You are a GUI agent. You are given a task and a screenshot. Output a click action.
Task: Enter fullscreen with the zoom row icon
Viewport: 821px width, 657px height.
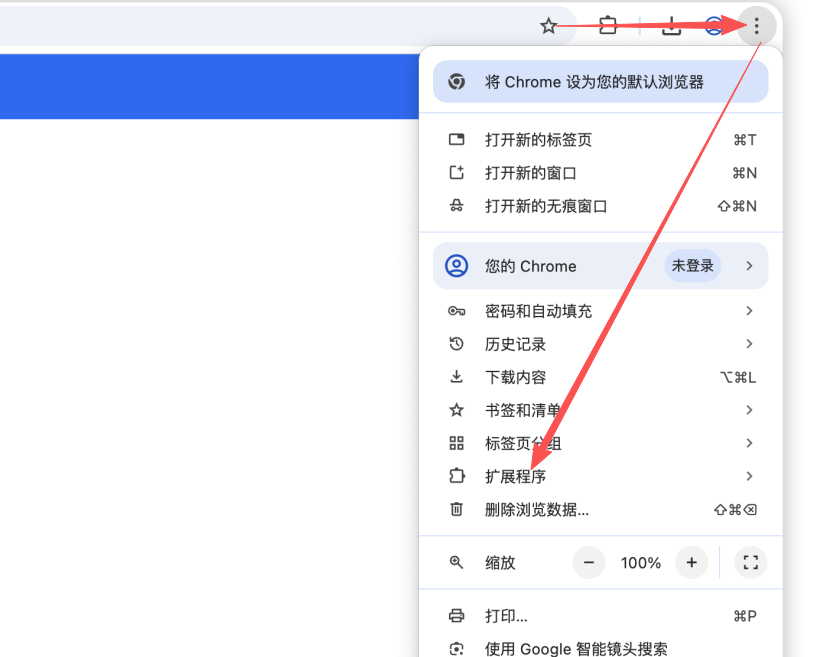(751, 563)
